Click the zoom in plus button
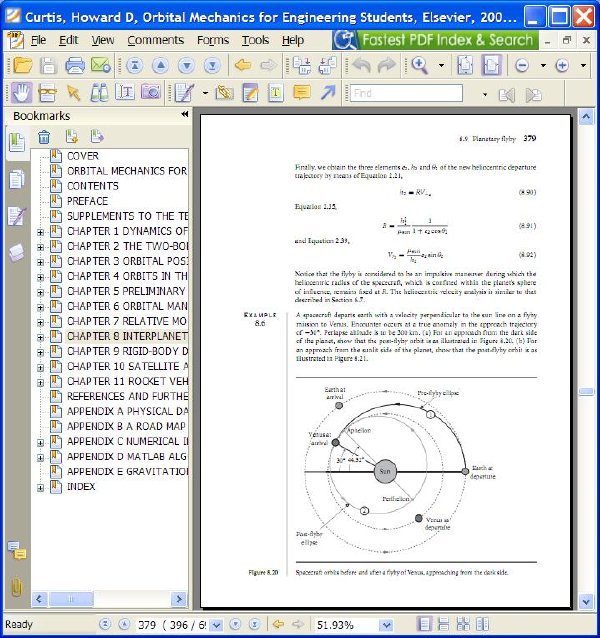 (562, 66)
